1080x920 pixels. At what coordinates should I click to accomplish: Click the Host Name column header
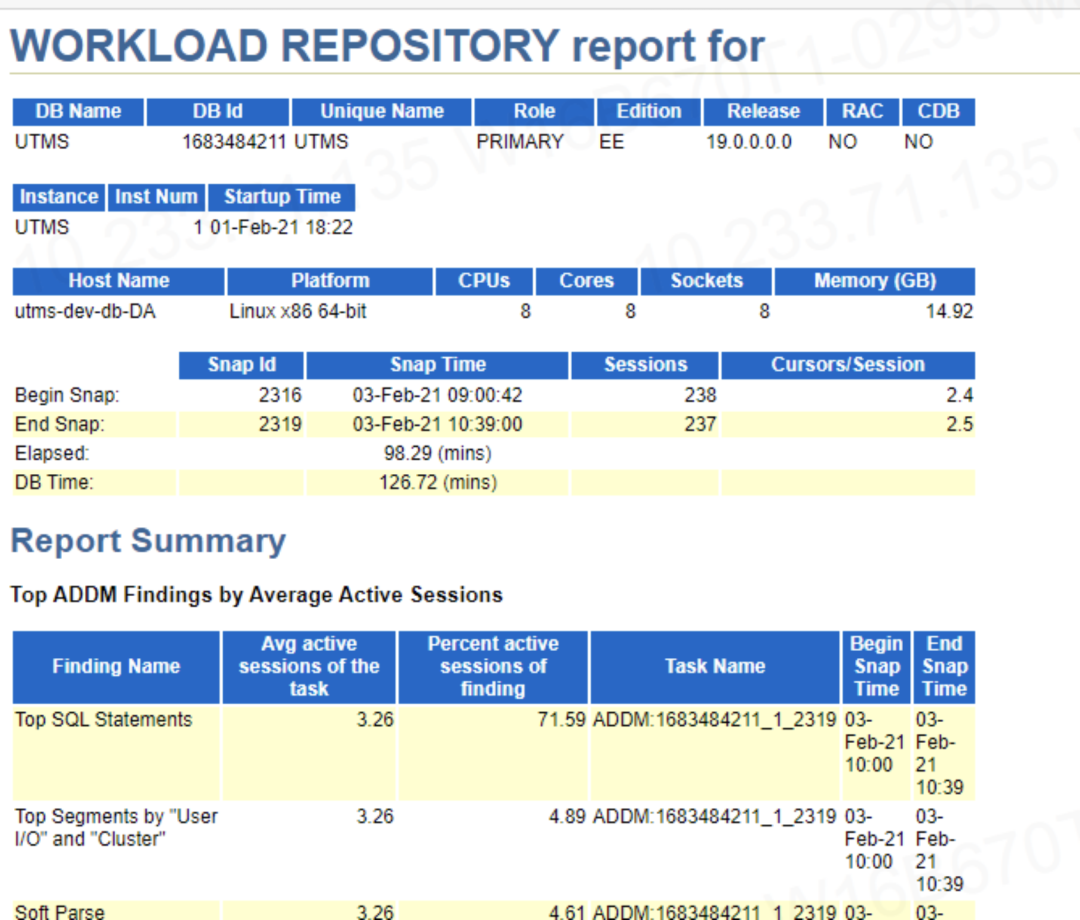(x=118, y=281)
